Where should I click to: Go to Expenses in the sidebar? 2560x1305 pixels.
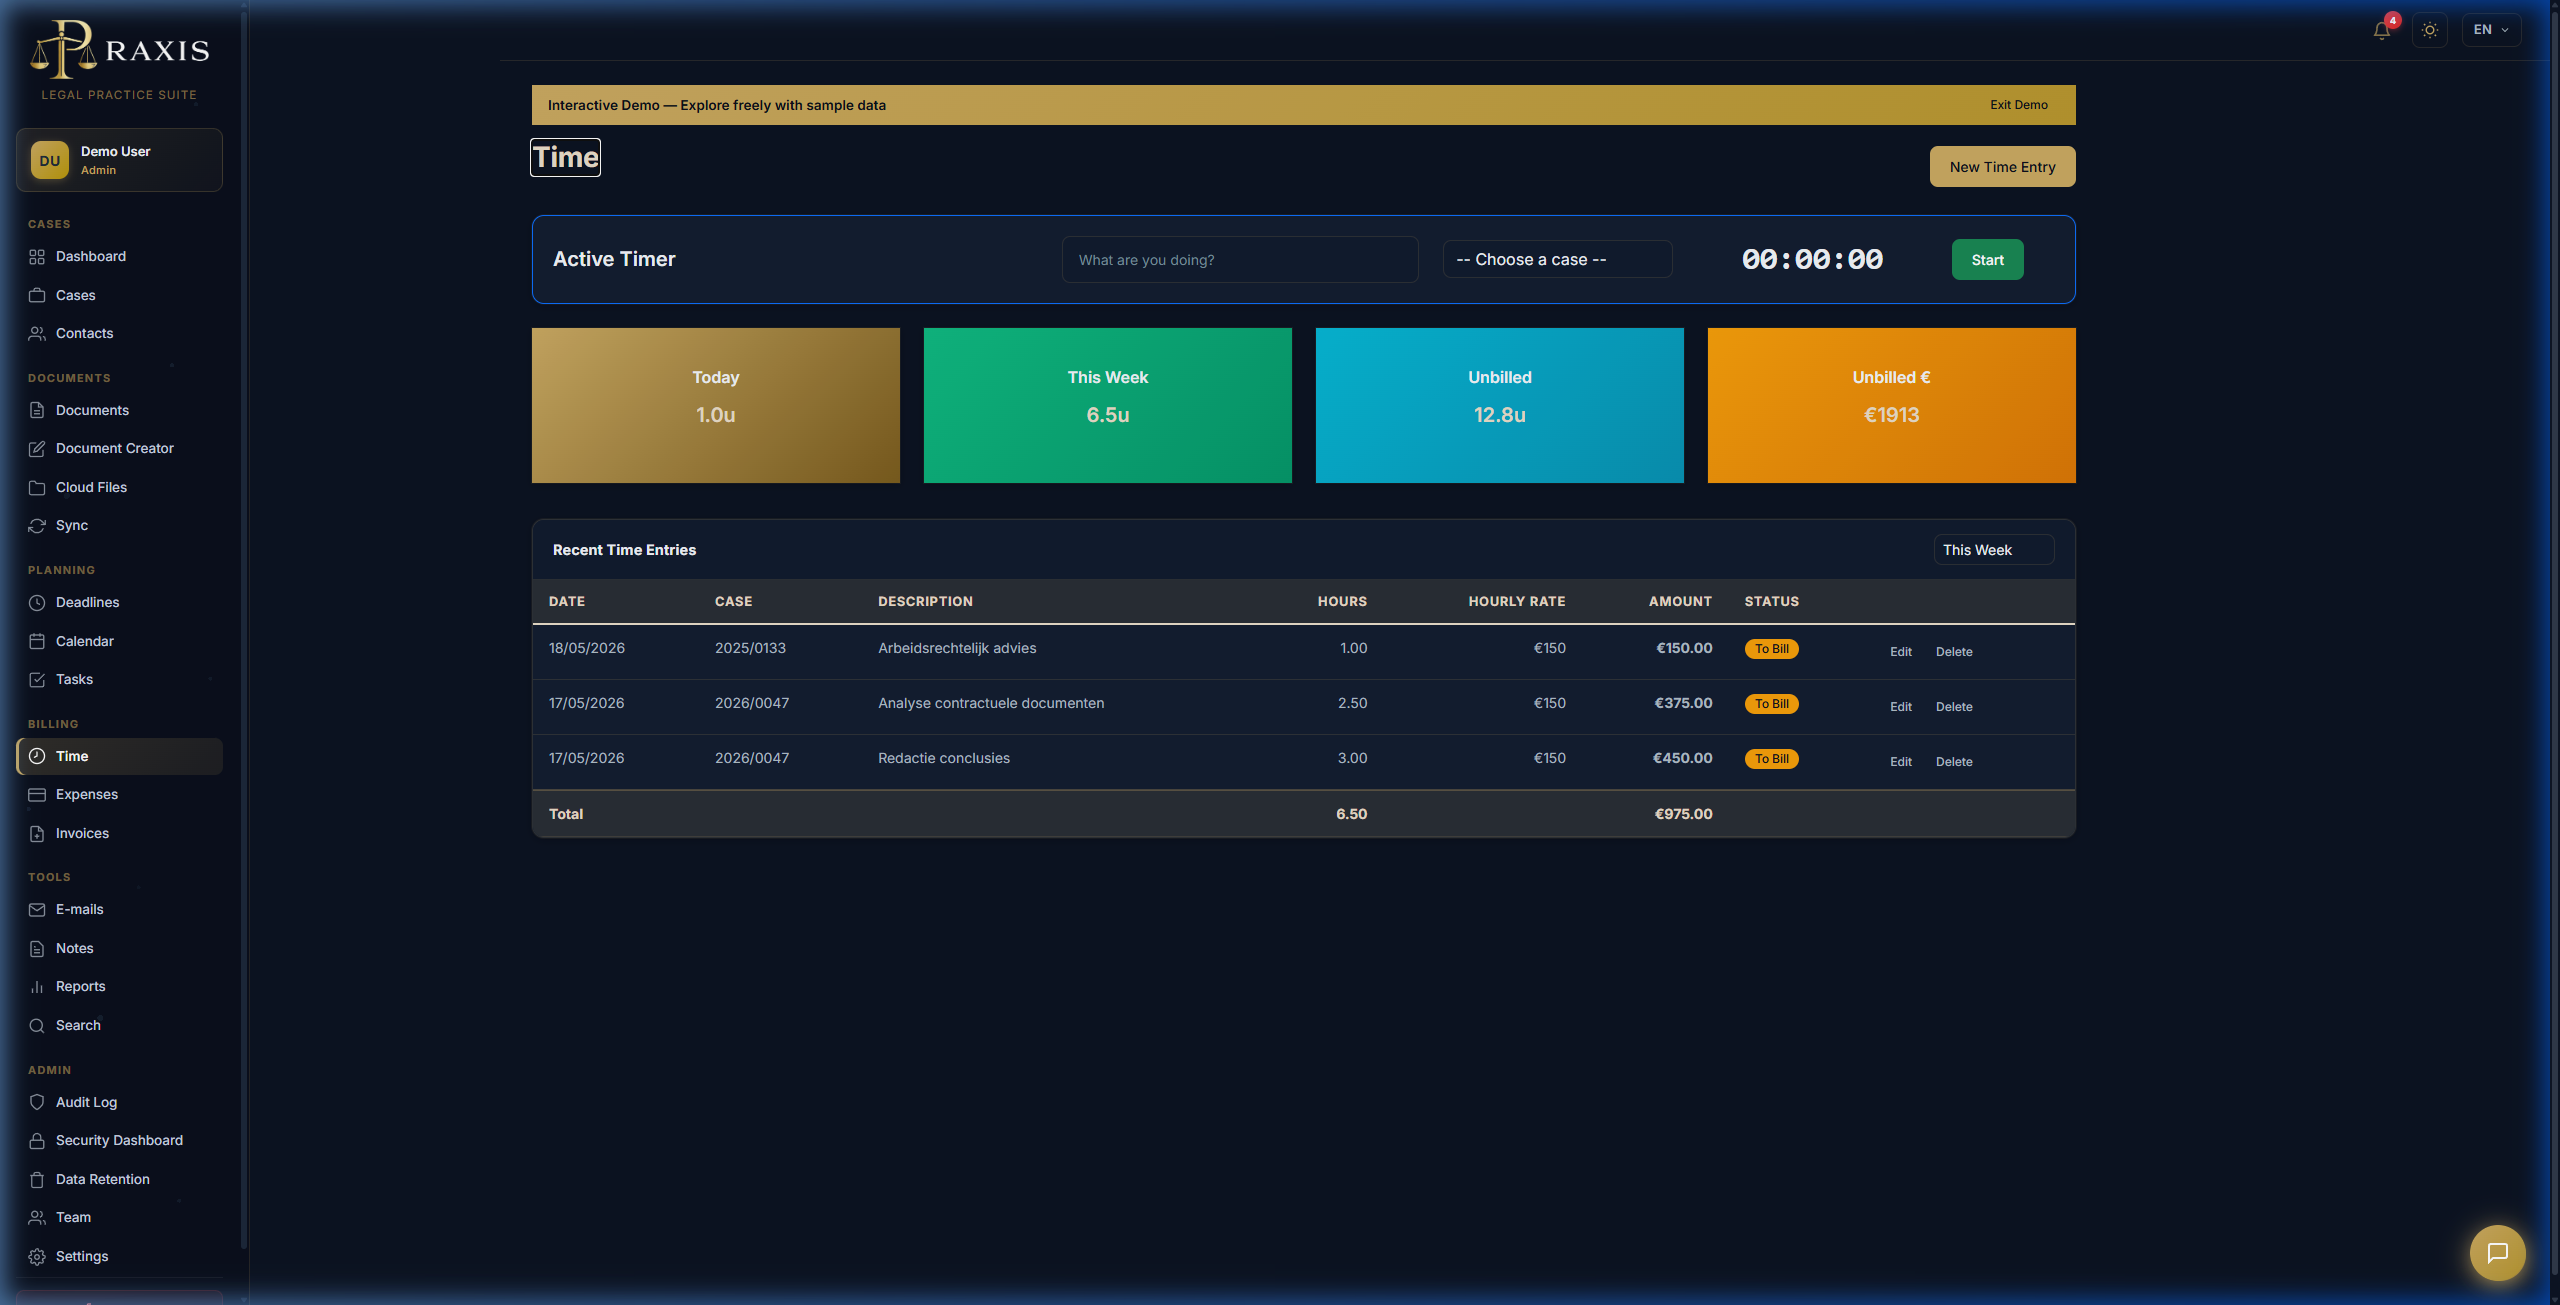[x=119, y=795]
